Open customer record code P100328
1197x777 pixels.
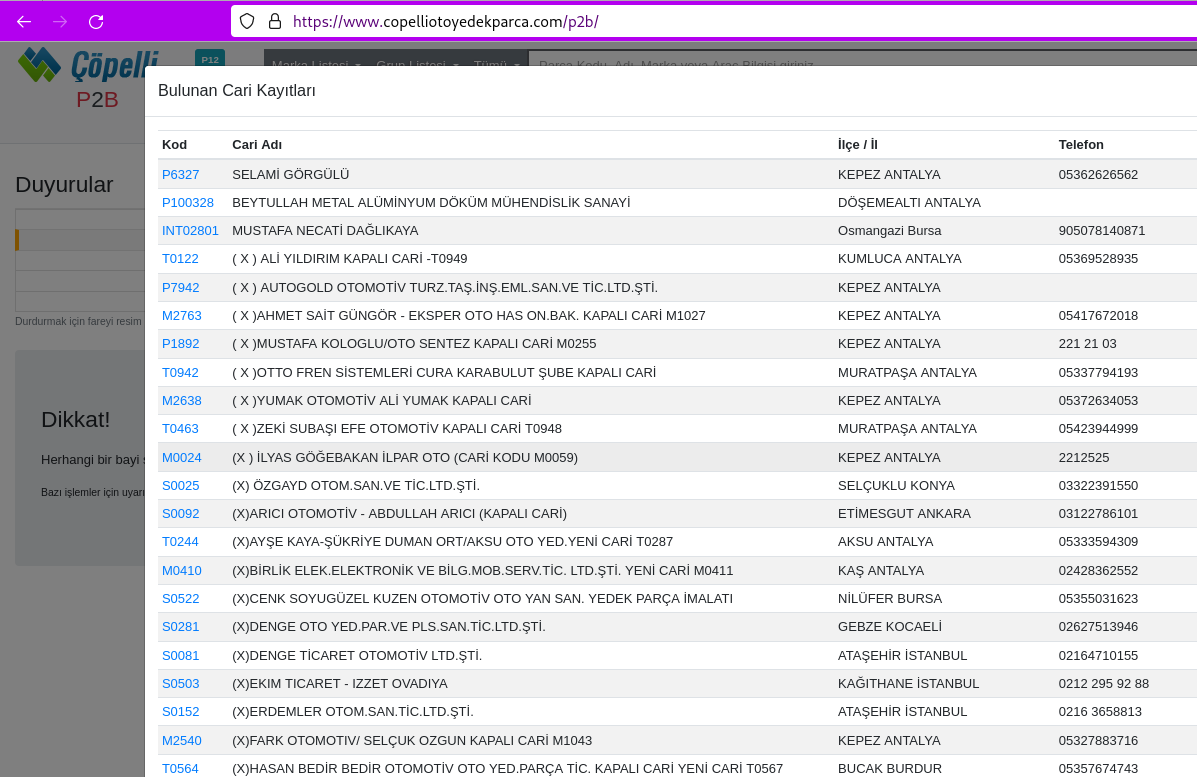188,202
